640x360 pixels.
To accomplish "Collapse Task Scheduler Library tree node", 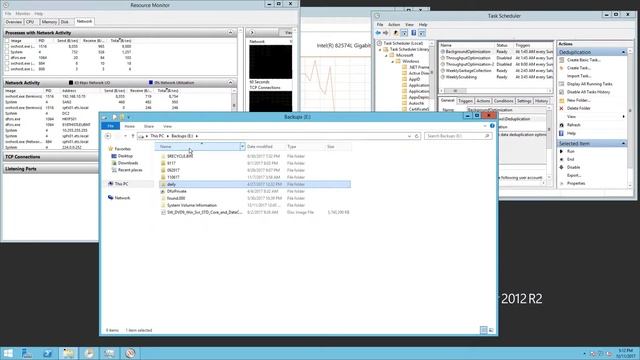I will [380, 49].
